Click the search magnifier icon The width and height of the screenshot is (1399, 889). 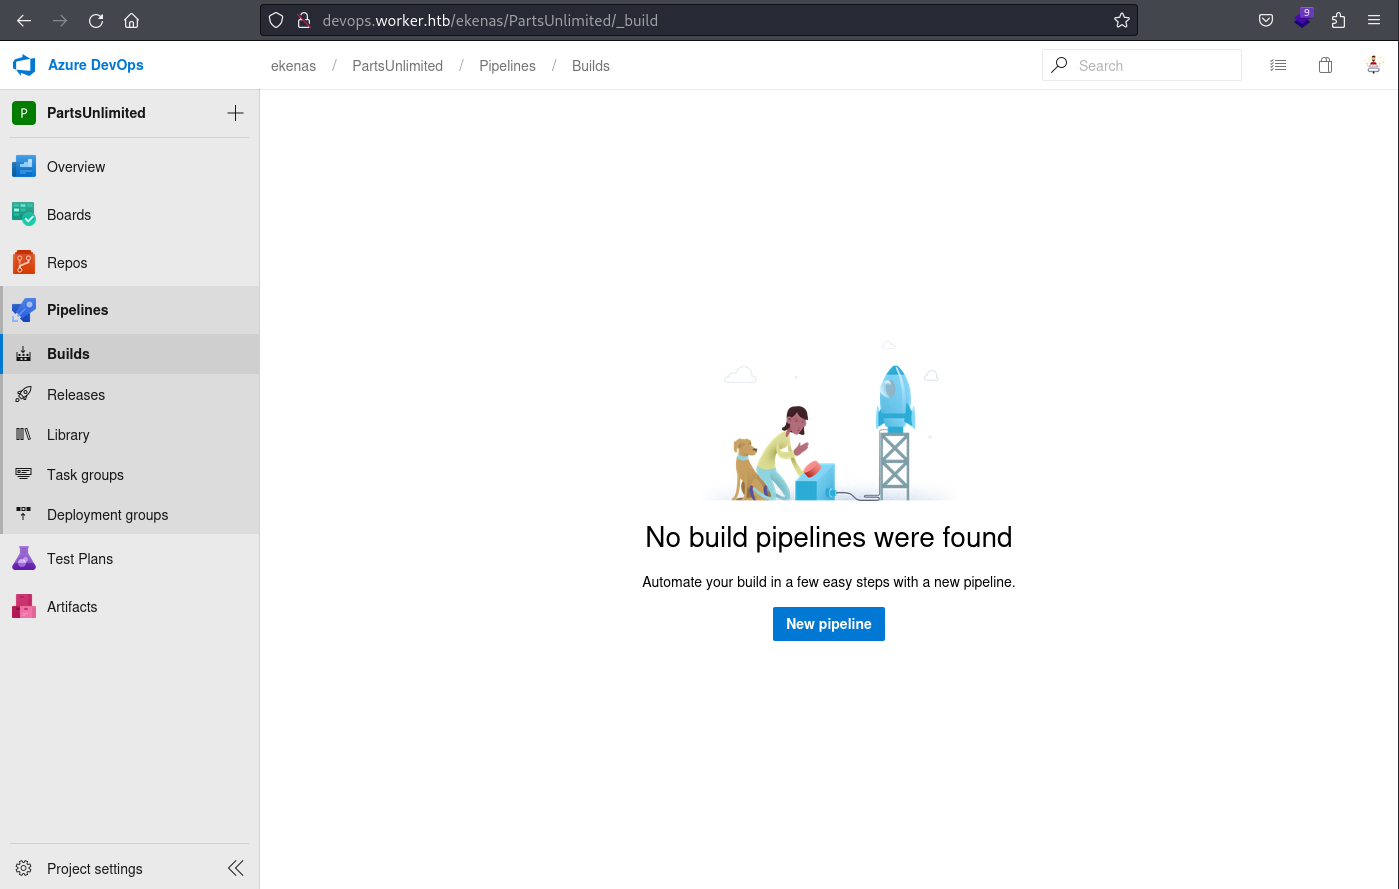click(x=1059, y=65)
